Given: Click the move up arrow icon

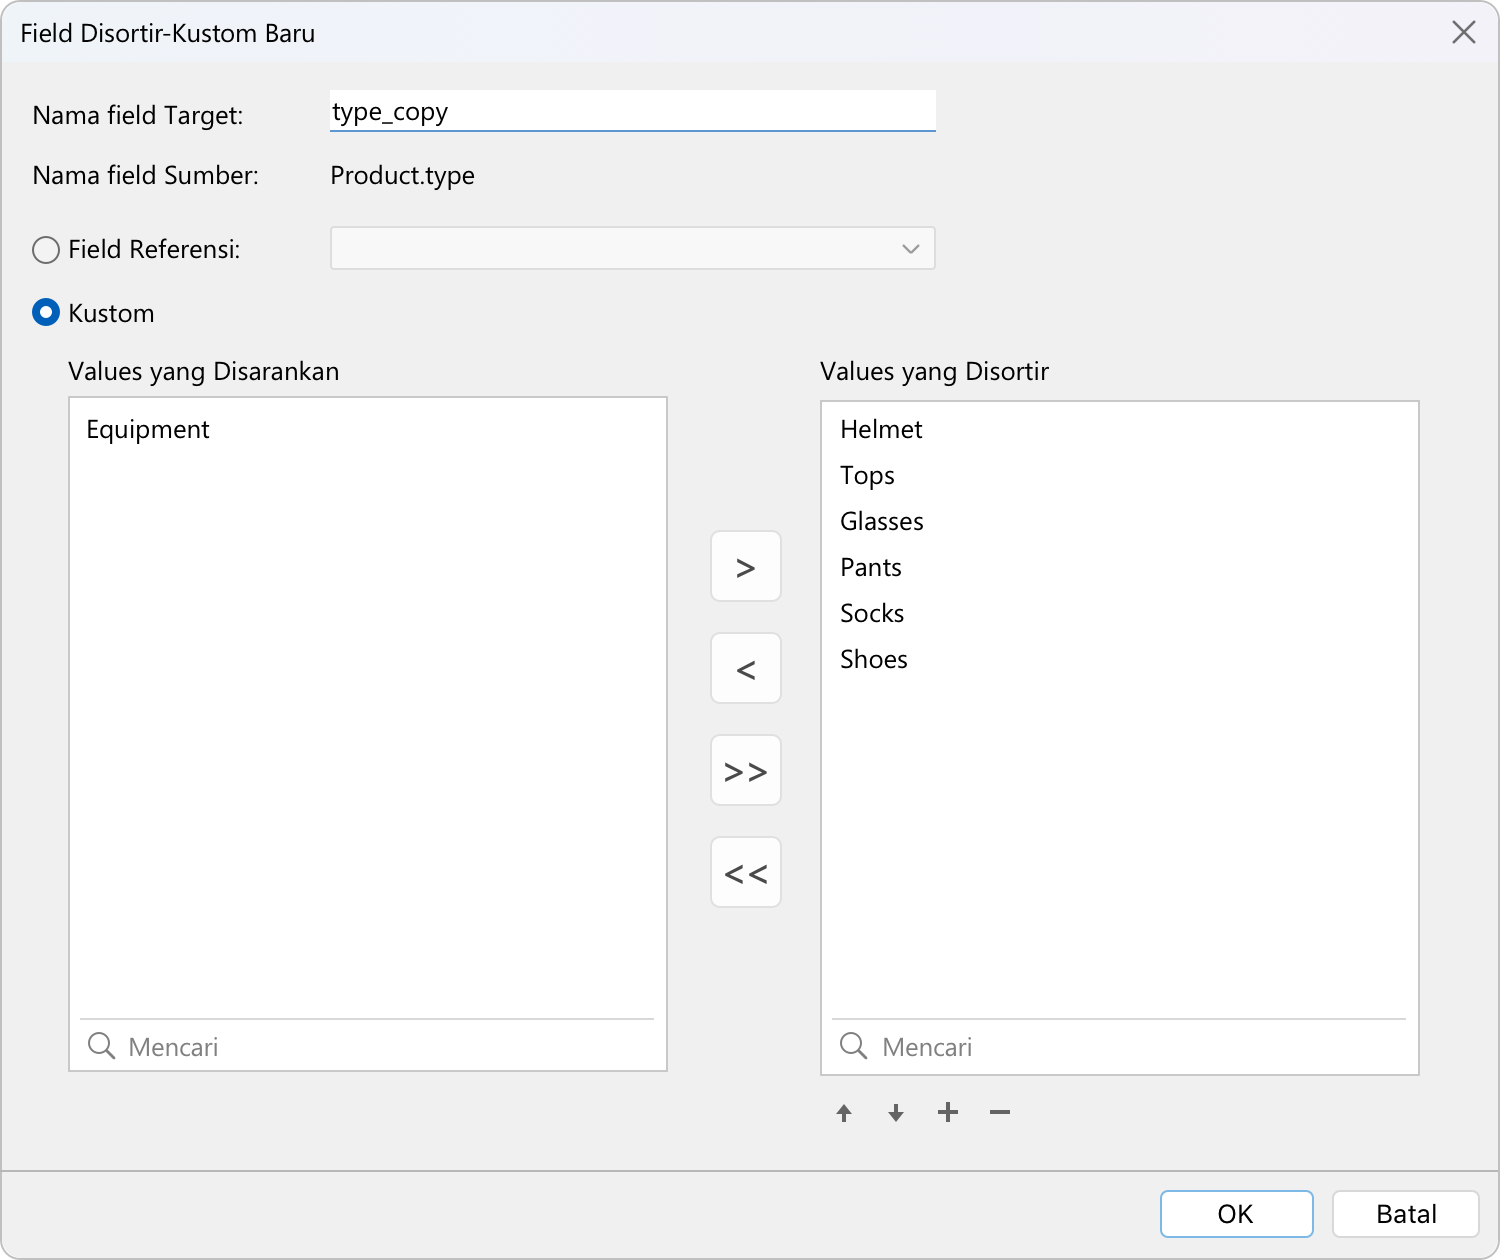Looking at the screenshot, I should 844,1113.
